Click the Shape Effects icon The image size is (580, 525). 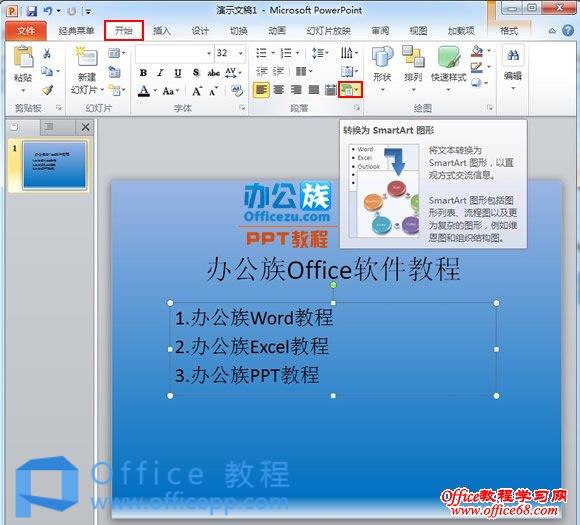477,83
